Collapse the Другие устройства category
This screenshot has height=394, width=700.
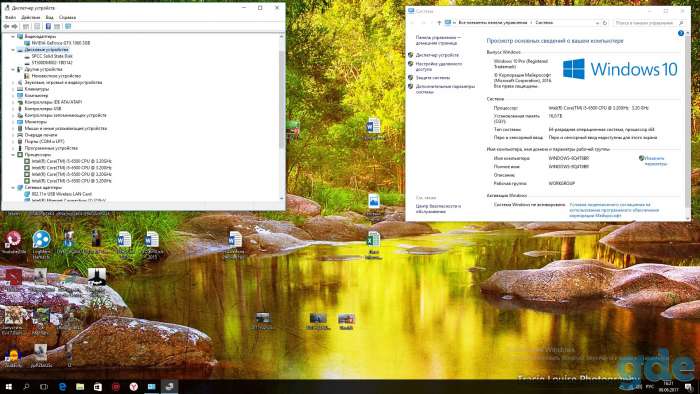click(x=13, y=69)
